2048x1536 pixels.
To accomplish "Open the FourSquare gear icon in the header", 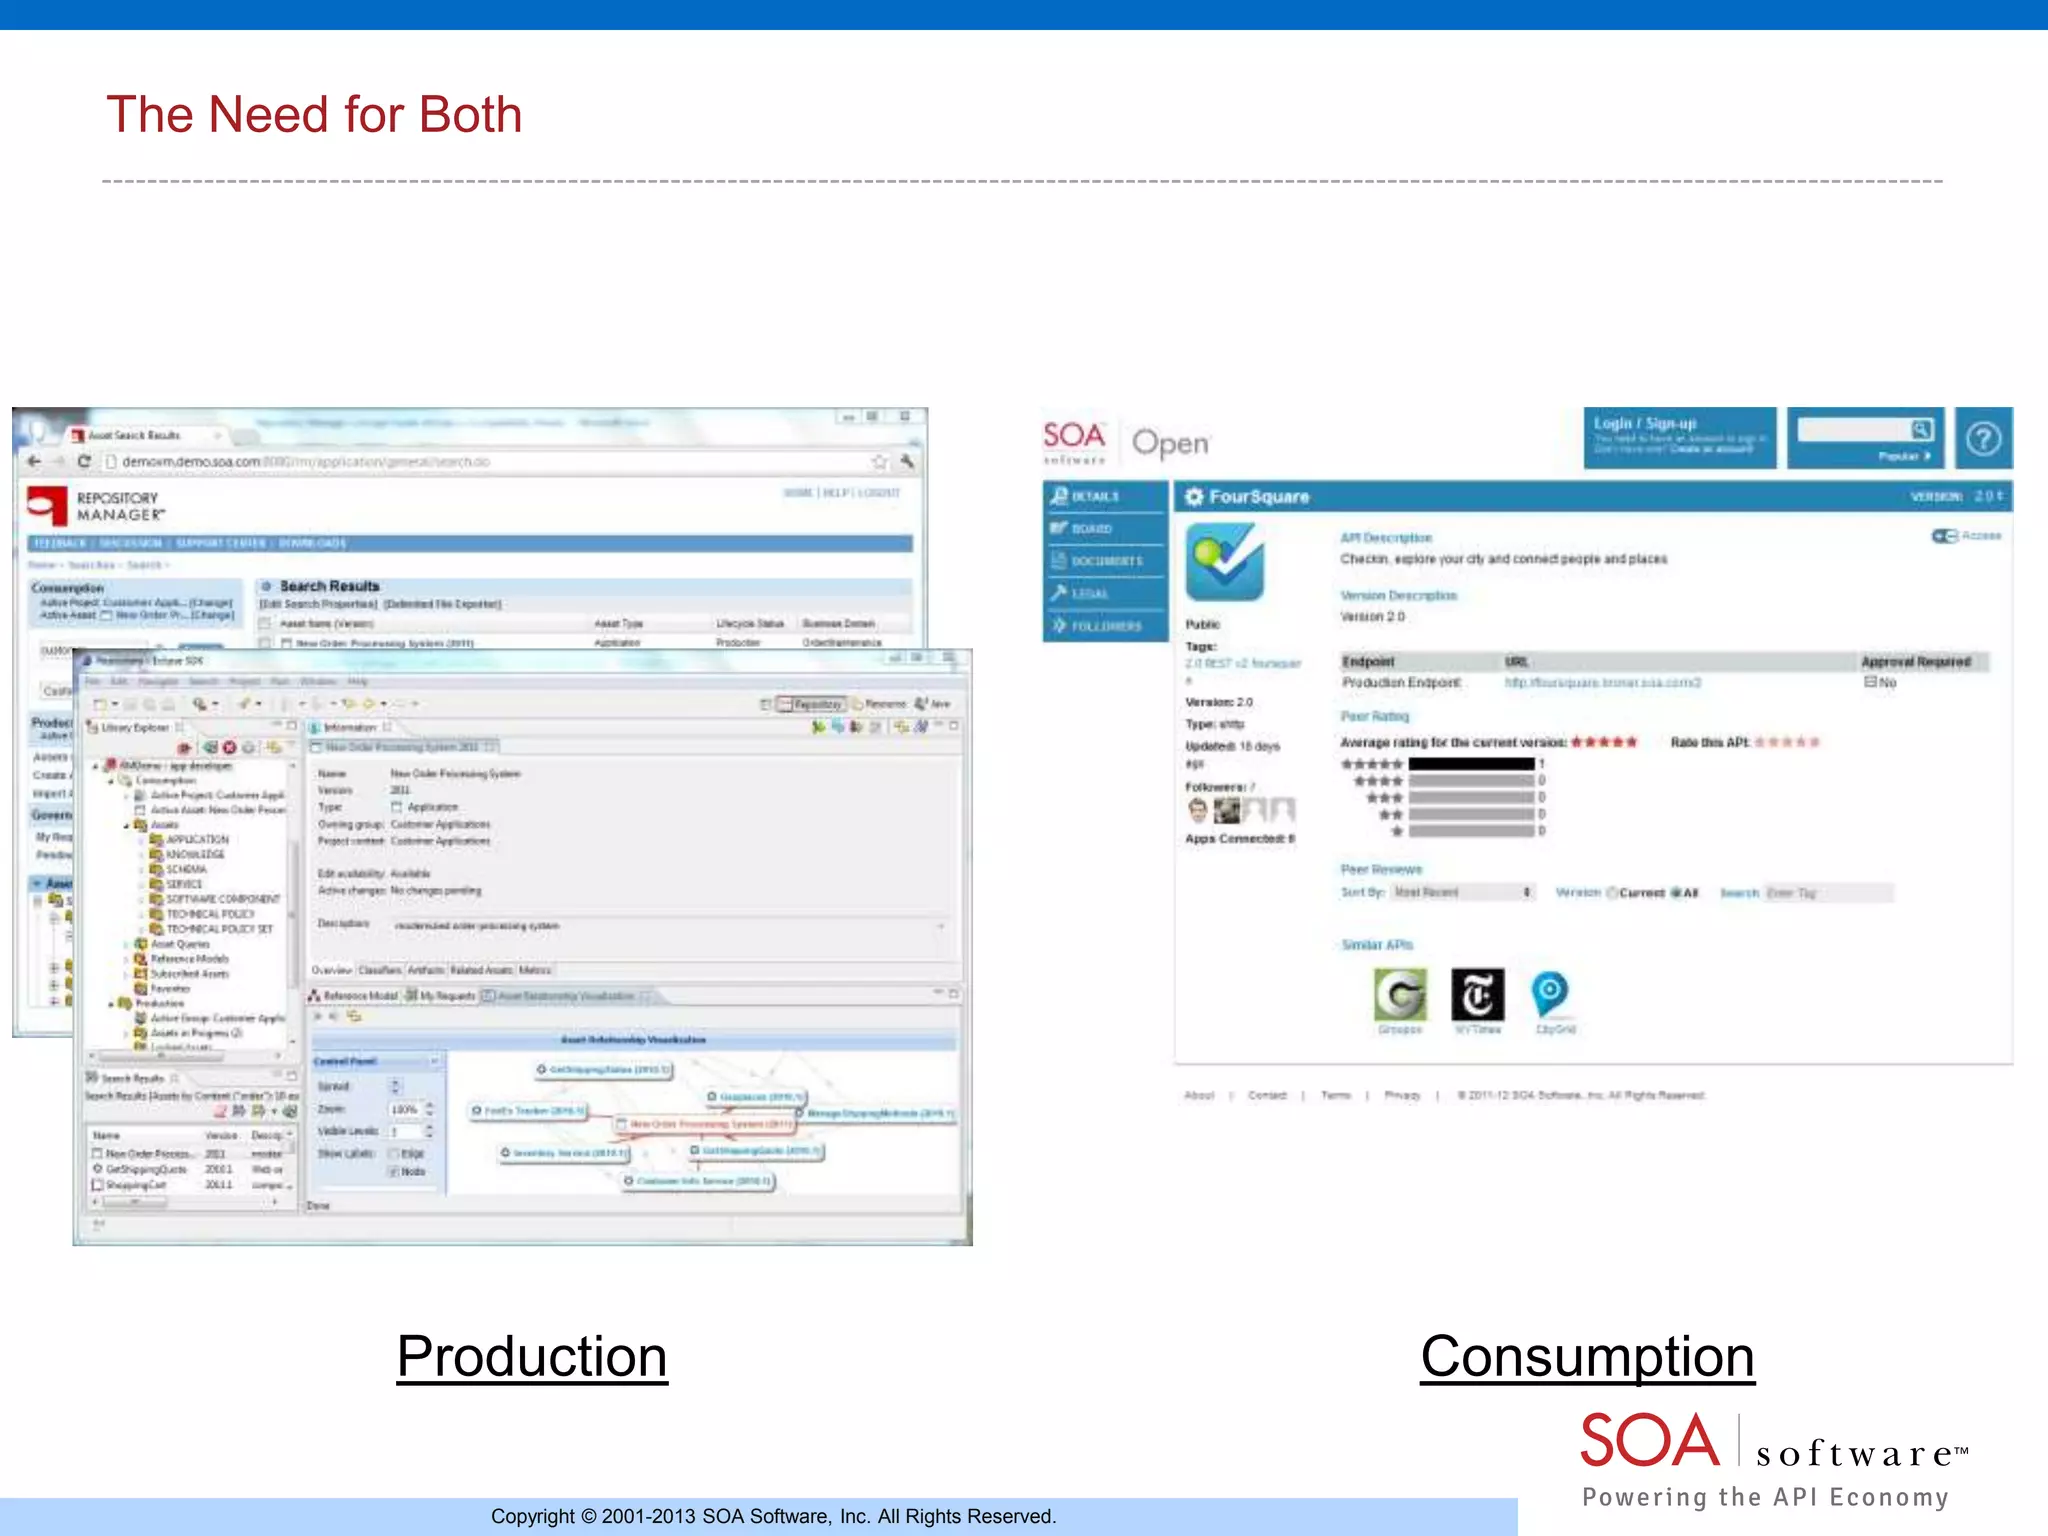I will [x=1193, y=497].
